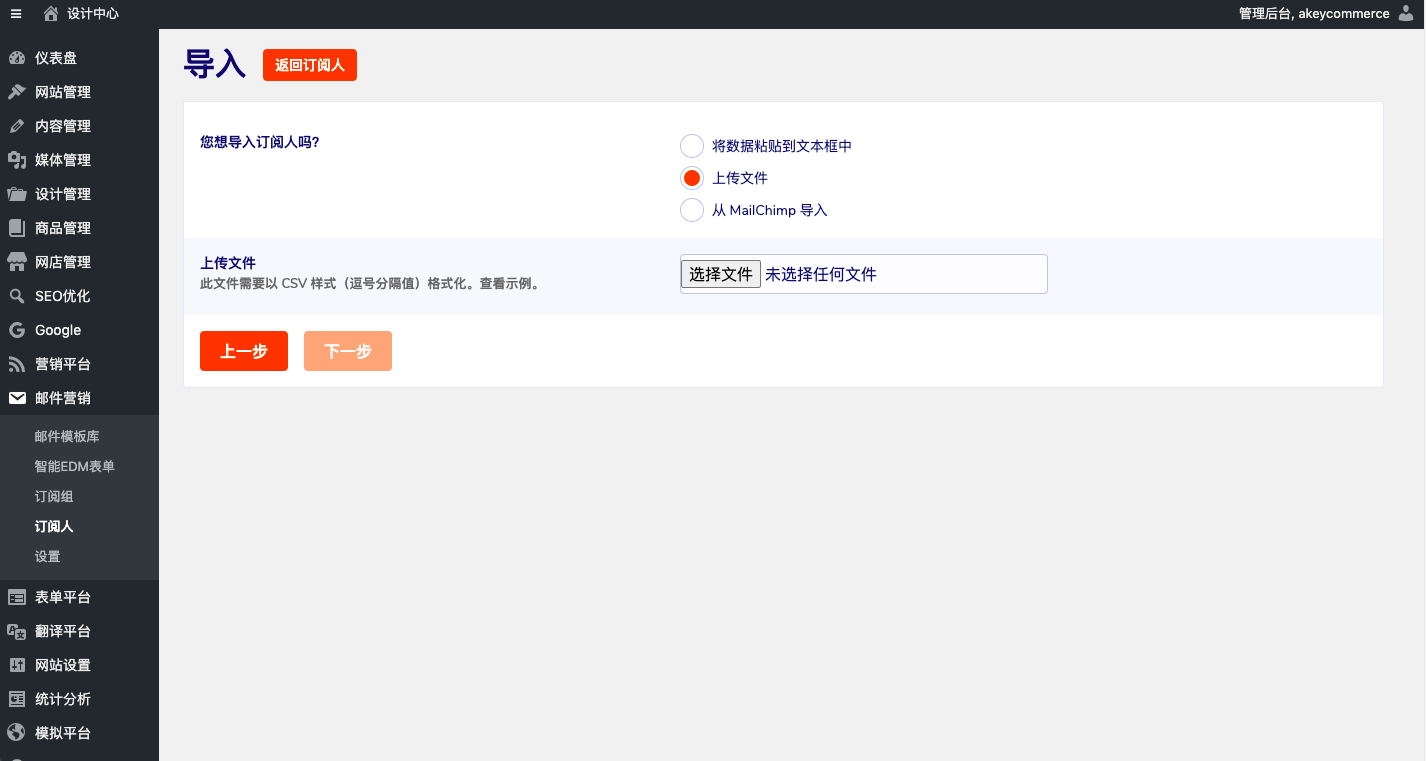Open 营销平台 menu item

click(x=79, y=364)
